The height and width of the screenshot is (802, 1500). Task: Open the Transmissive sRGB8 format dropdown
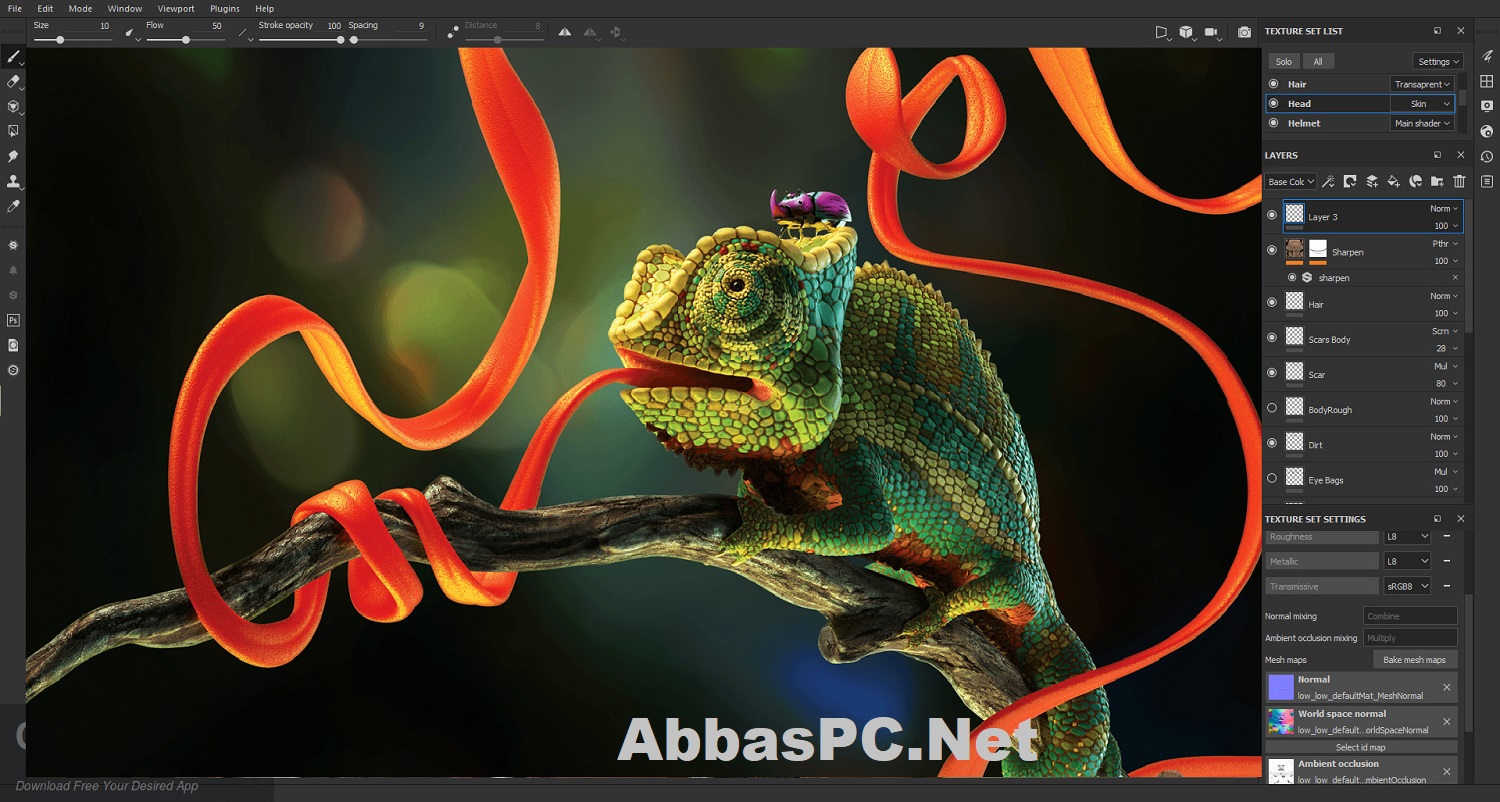pyautogui.click(x=1407, y=586)
